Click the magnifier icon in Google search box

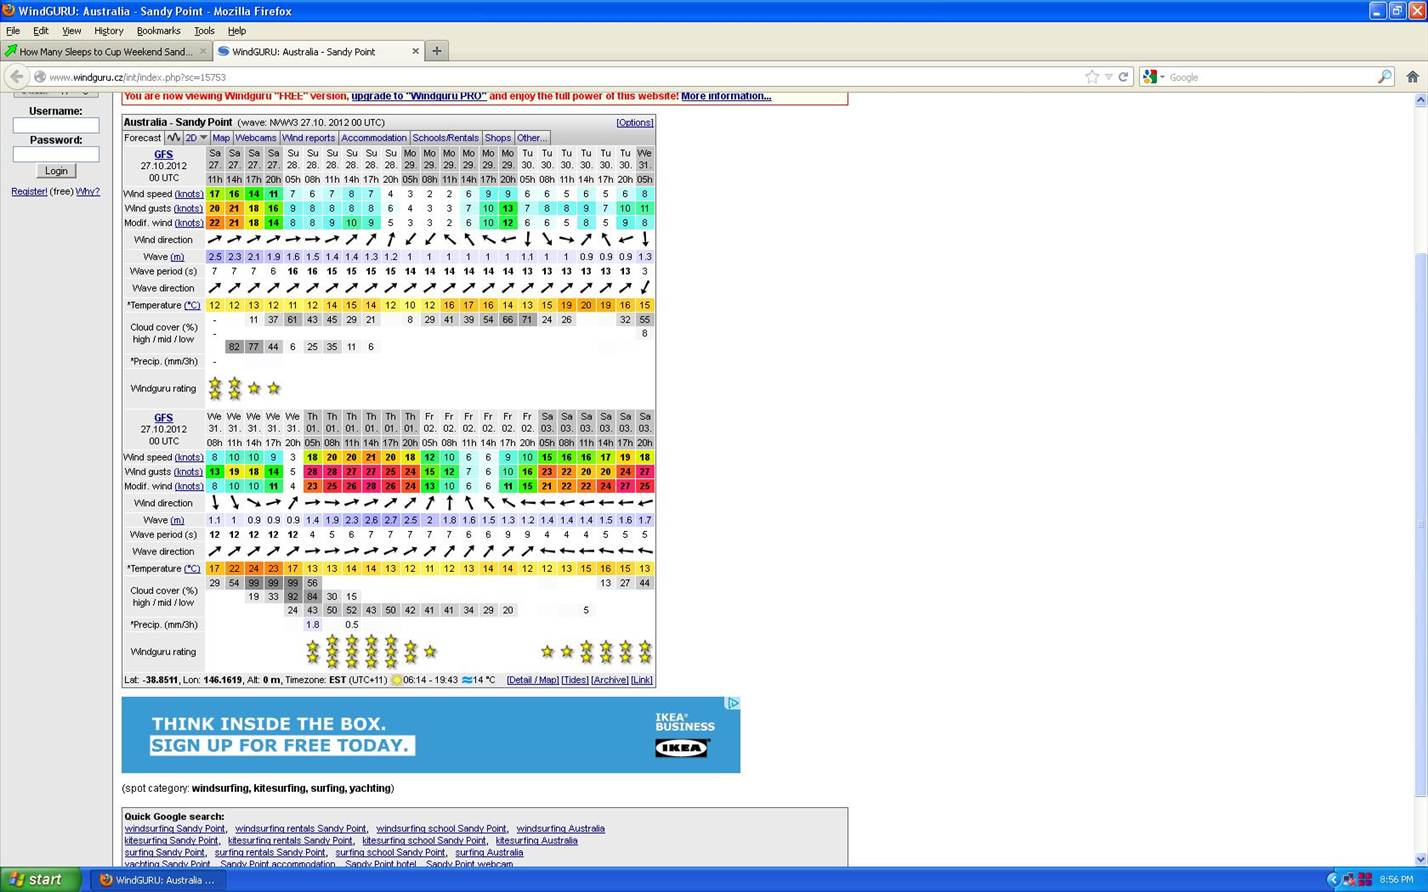(x=1384, y=77)
